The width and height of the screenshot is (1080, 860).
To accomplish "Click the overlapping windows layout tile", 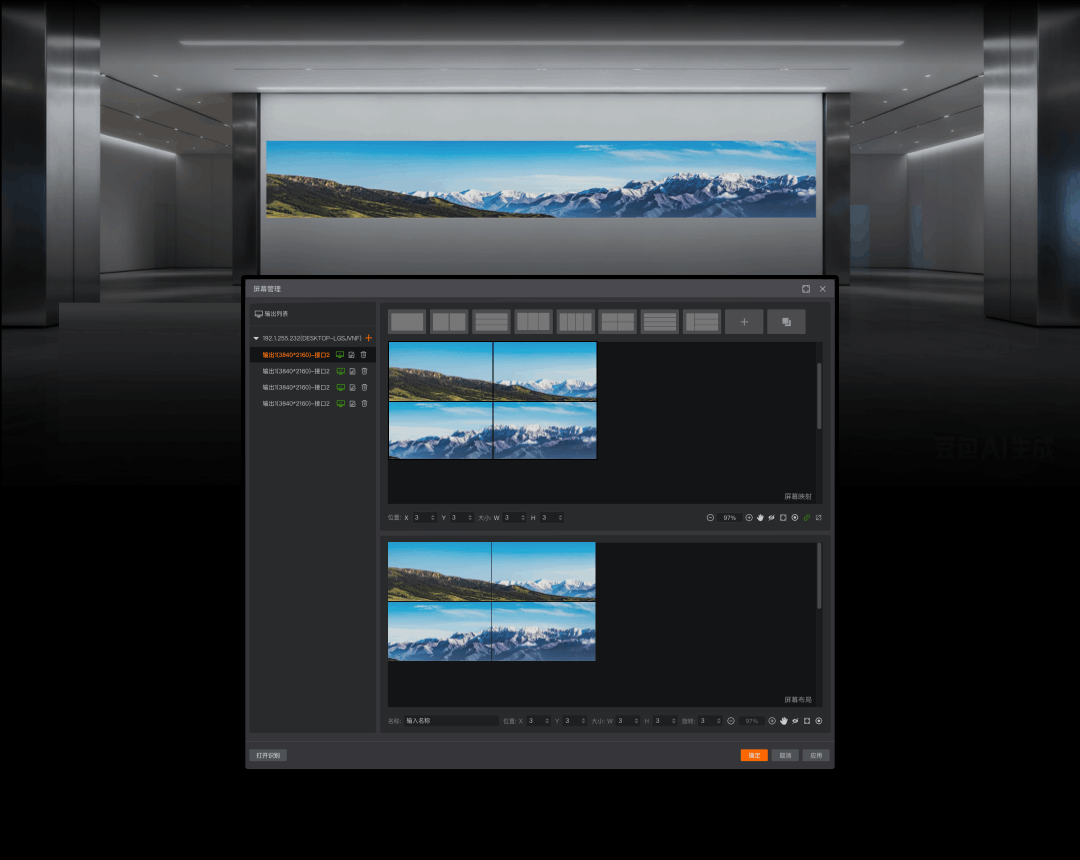I will [786, 322].
